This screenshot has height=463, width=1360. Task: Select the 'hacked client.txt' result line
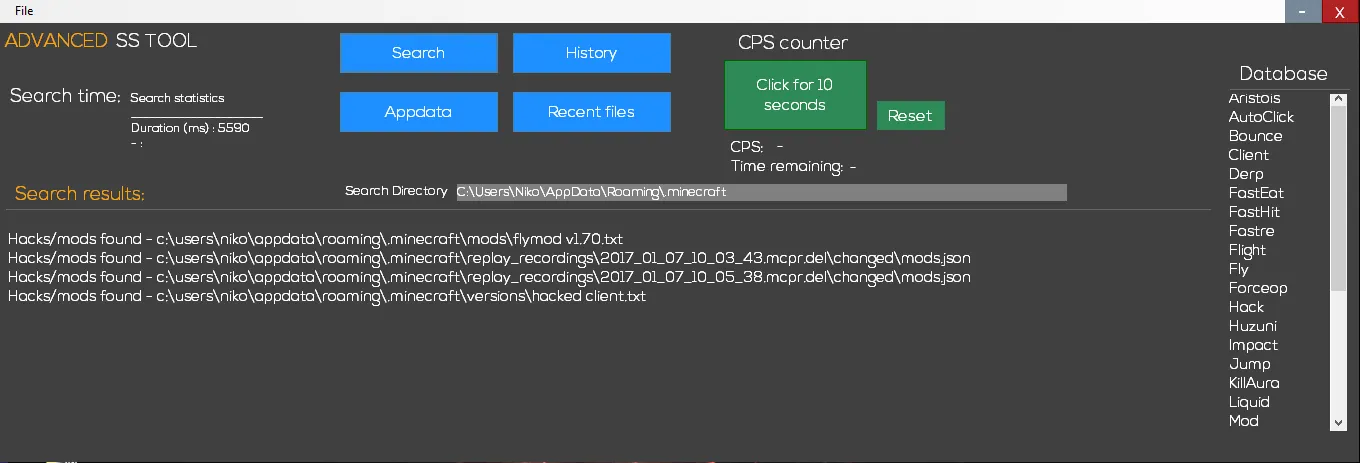pyautogui.click(x=326, y=296)
